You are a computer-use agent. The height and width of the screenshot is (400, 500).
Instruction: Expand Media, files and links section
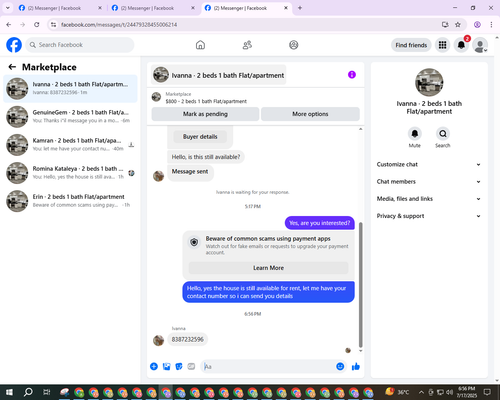(x=429, y=199)
